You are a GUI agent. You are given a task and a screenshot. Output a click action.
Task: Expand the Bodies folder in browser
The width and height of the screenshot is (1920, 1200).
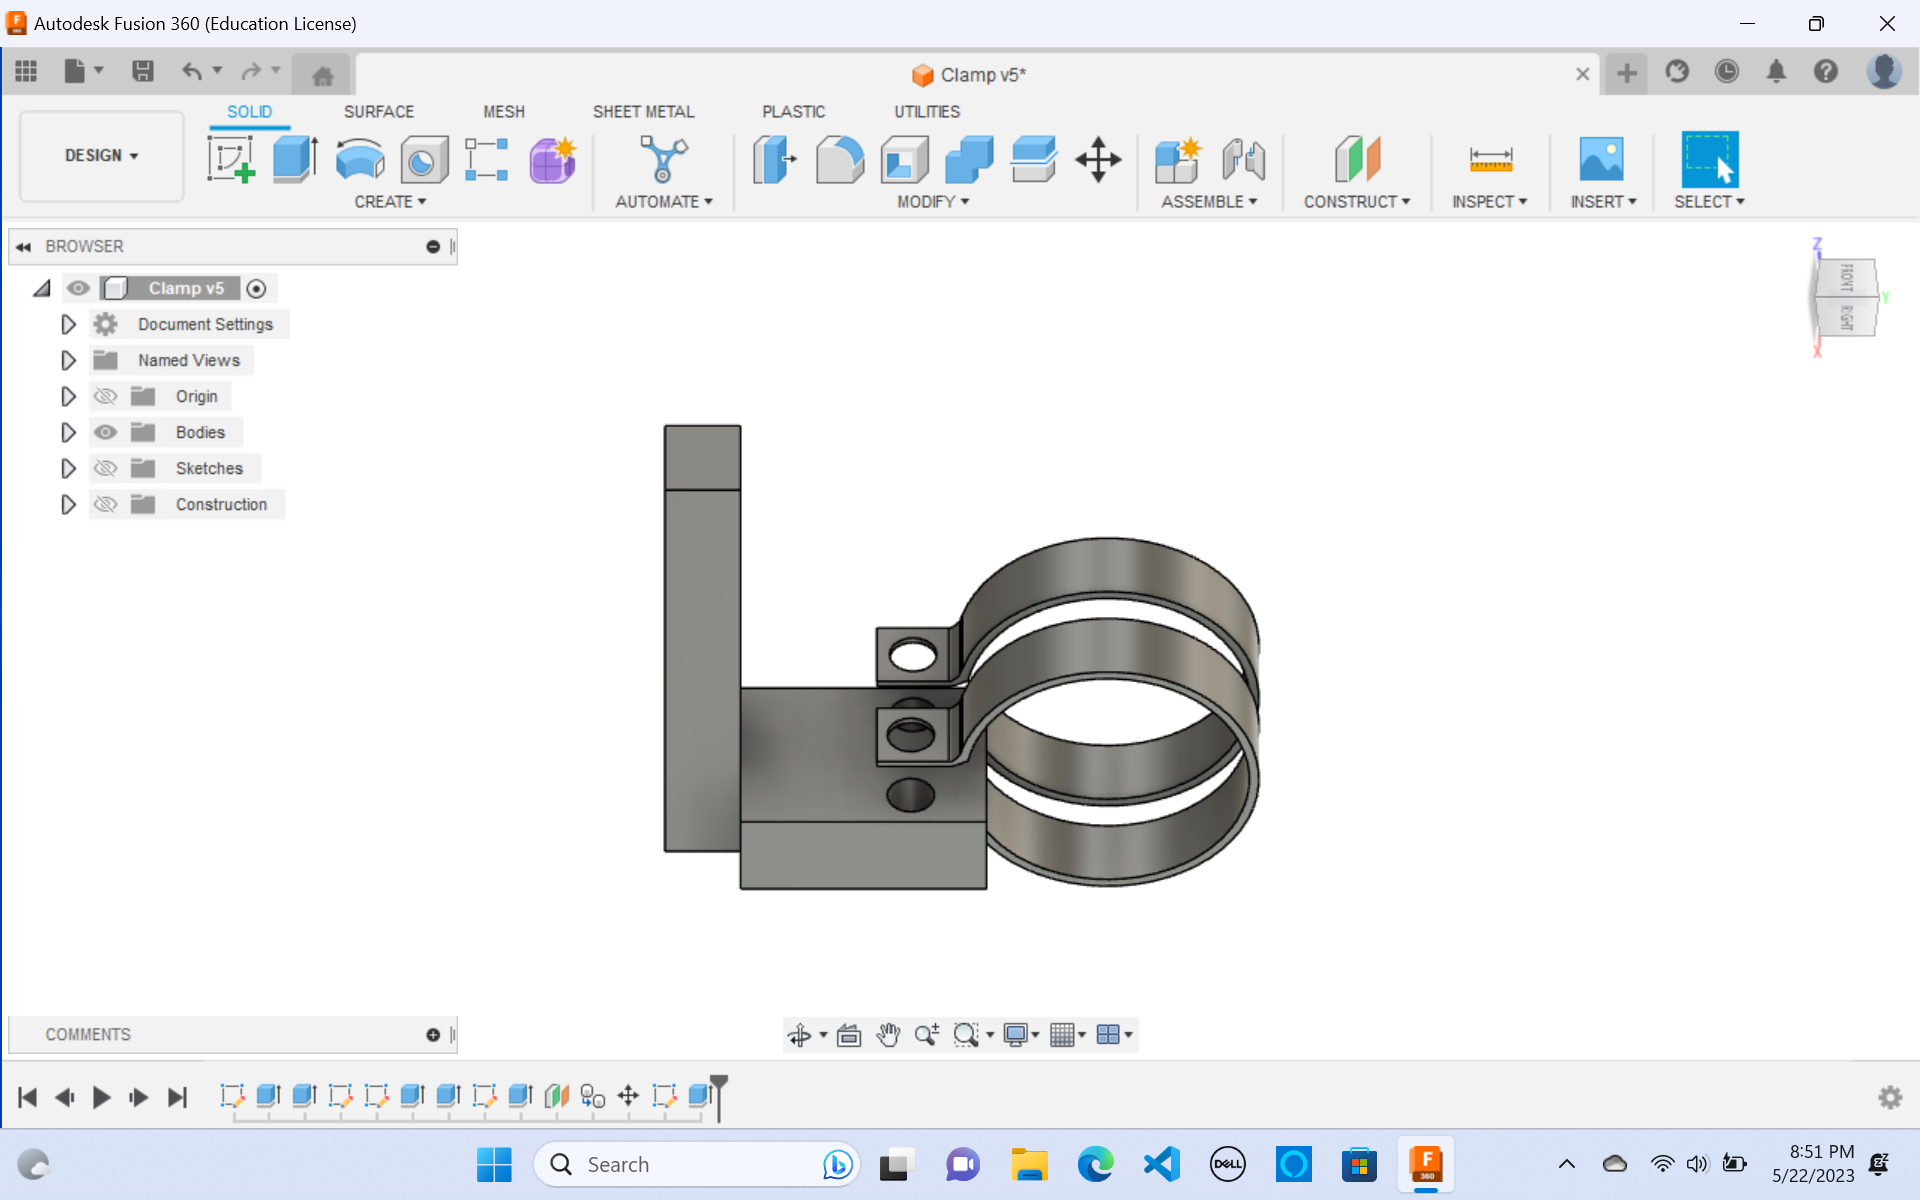(x=68, y=431)
